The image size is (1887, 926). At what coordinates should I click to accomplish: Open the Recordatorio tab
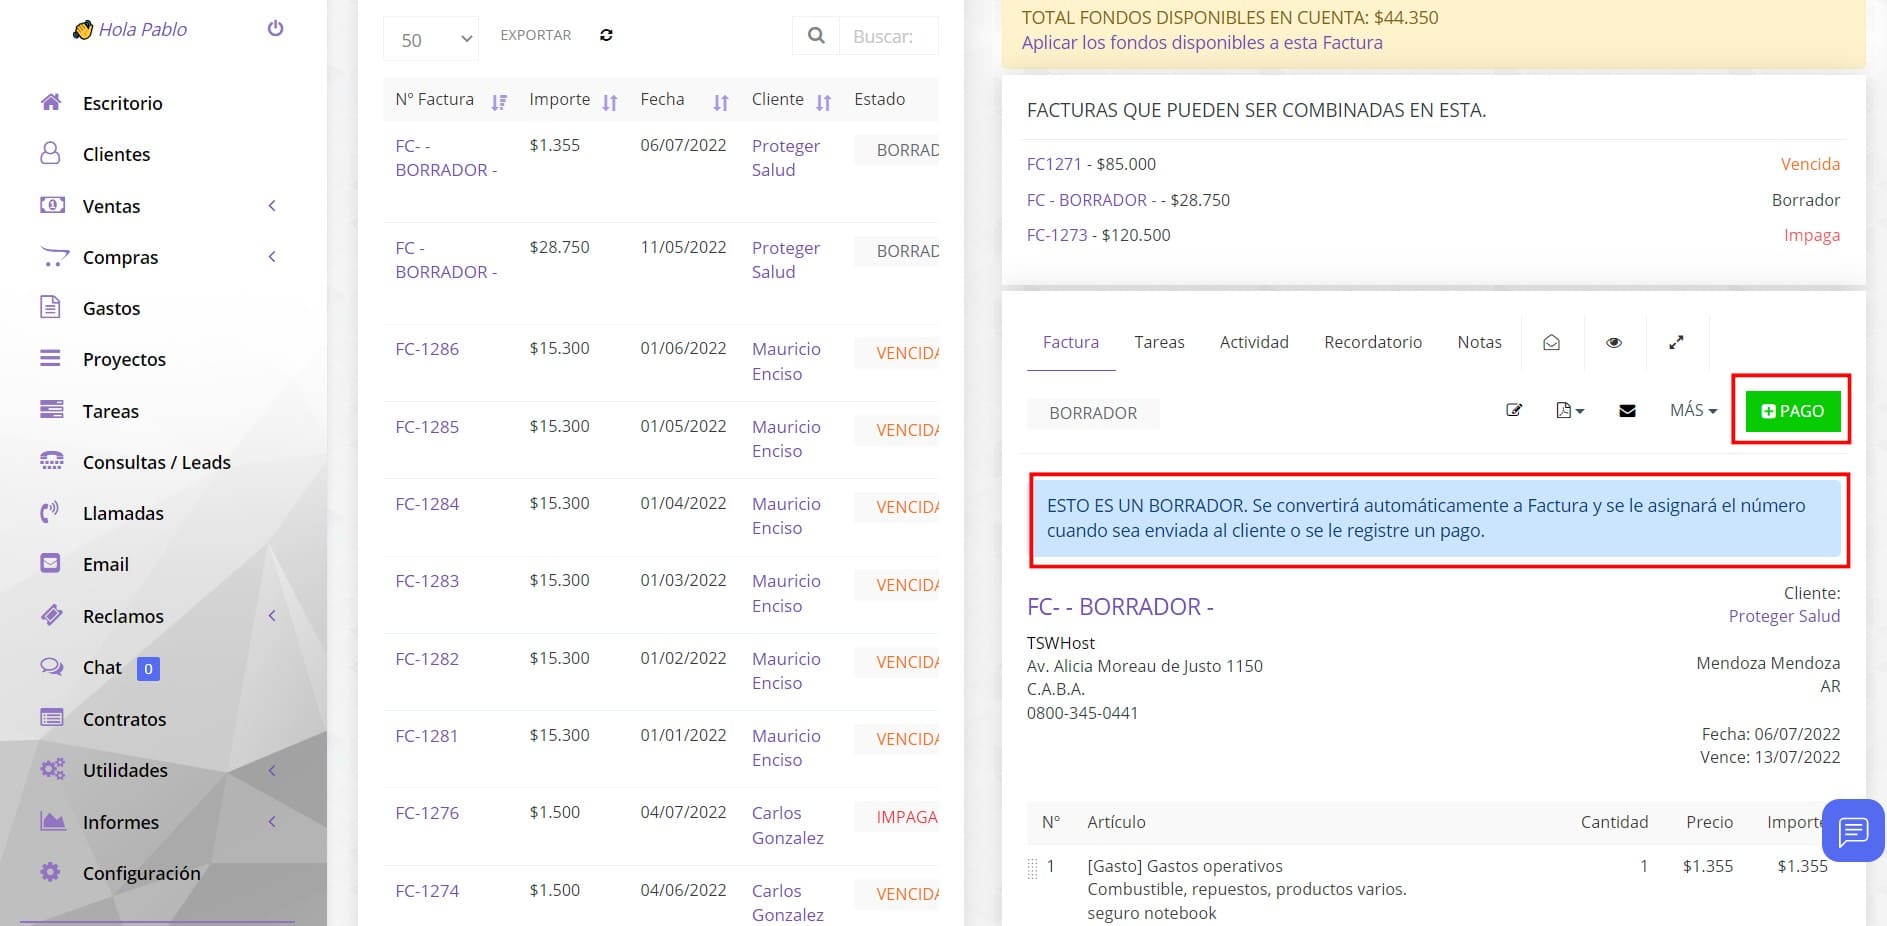coord(1373,342)
